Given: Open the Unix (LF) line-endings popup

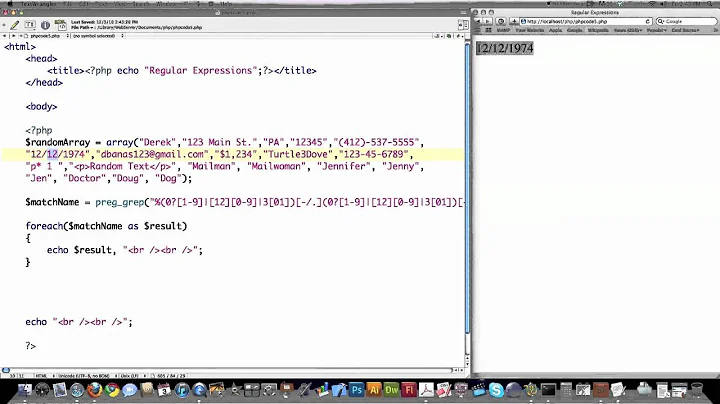Looking at the screenshot, I should [x=132, y=376].
